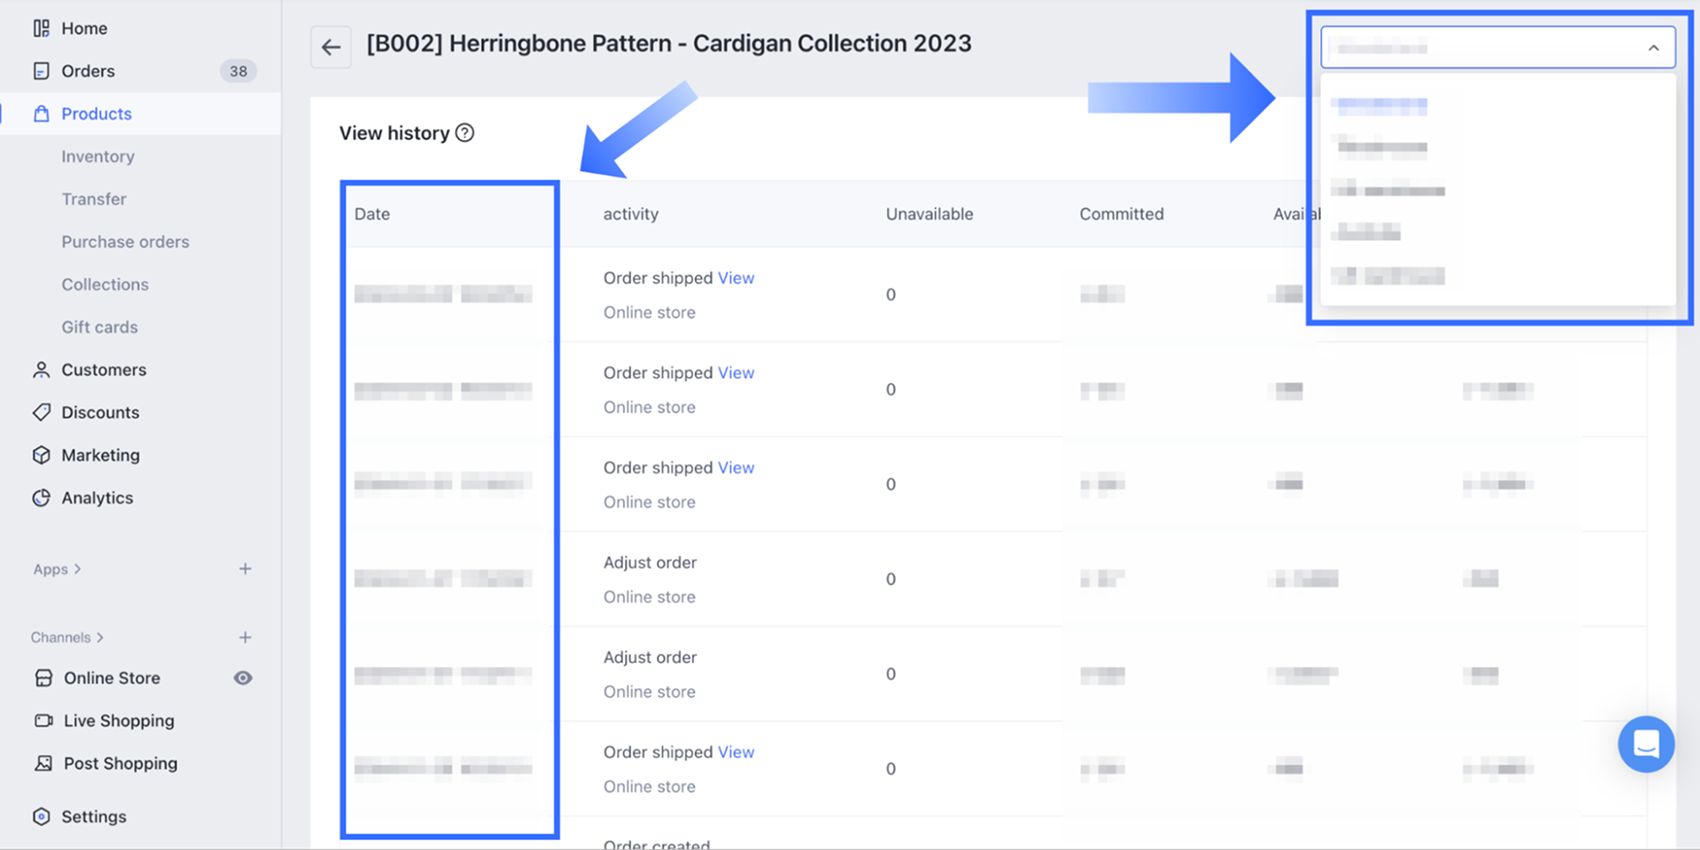Viewport: 1700px width, 850px height.
Task: Expand the Apps section chevron
Action: pos(78,569)
